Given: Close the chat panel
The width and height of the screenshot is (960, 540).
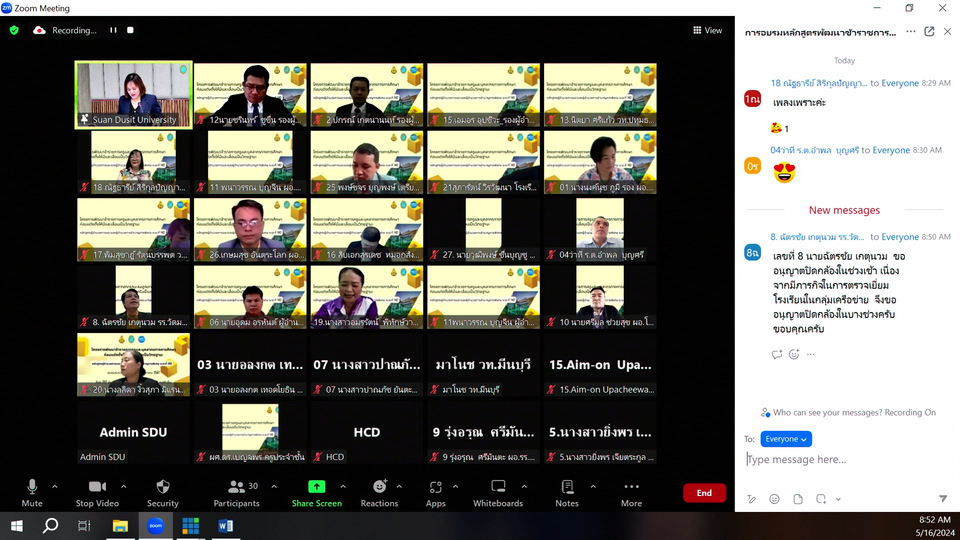Looking at the screenshot, I should (947, 31).
